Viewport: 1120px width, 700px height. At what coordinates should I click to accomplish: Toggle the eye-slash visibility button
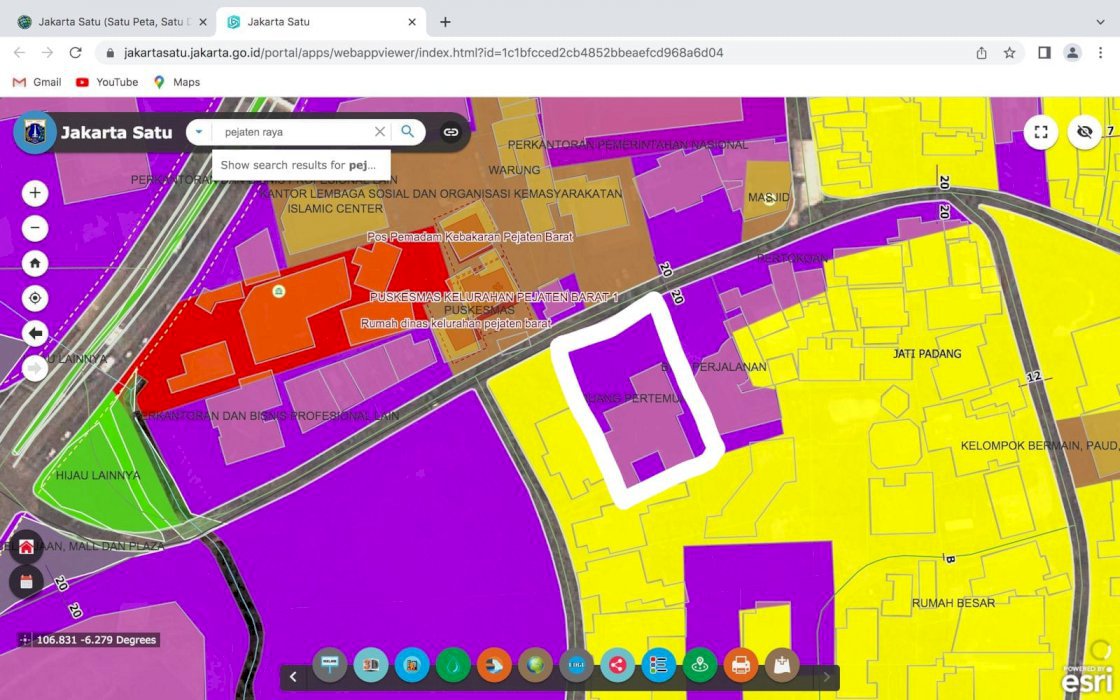[x=1084, y=132]
